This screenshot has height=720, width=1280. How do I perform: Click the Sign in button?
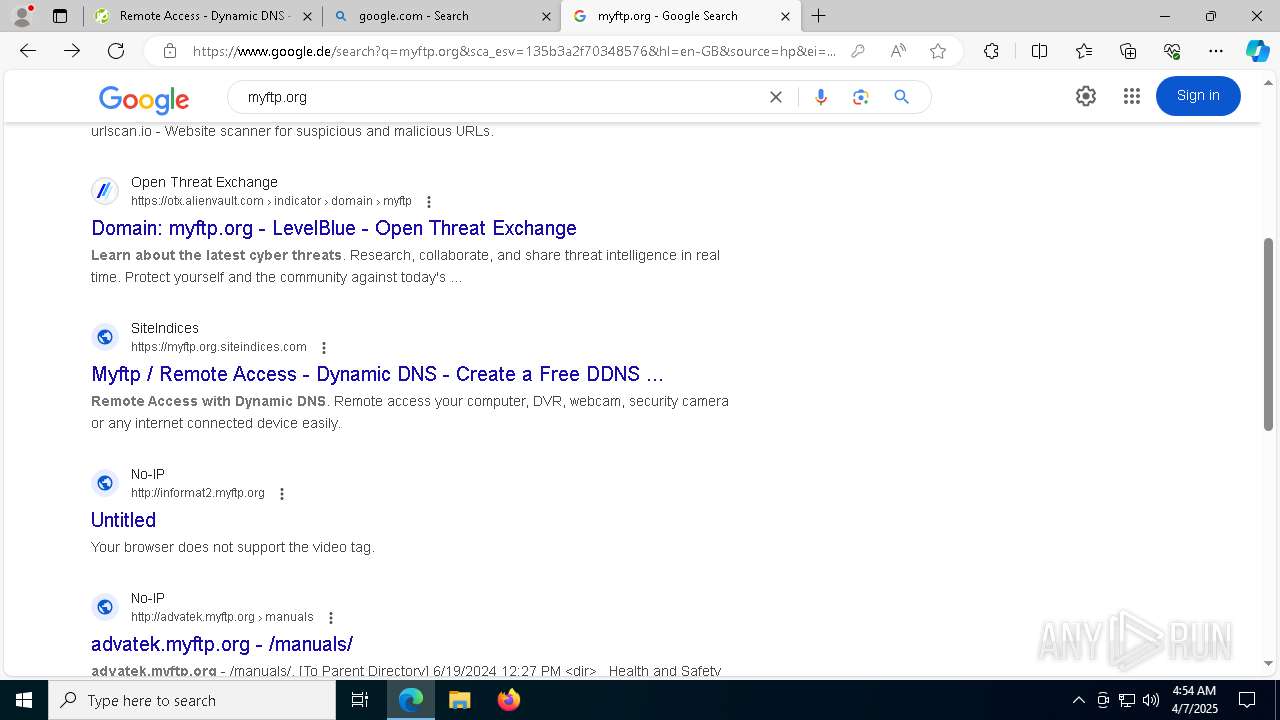1198,96
